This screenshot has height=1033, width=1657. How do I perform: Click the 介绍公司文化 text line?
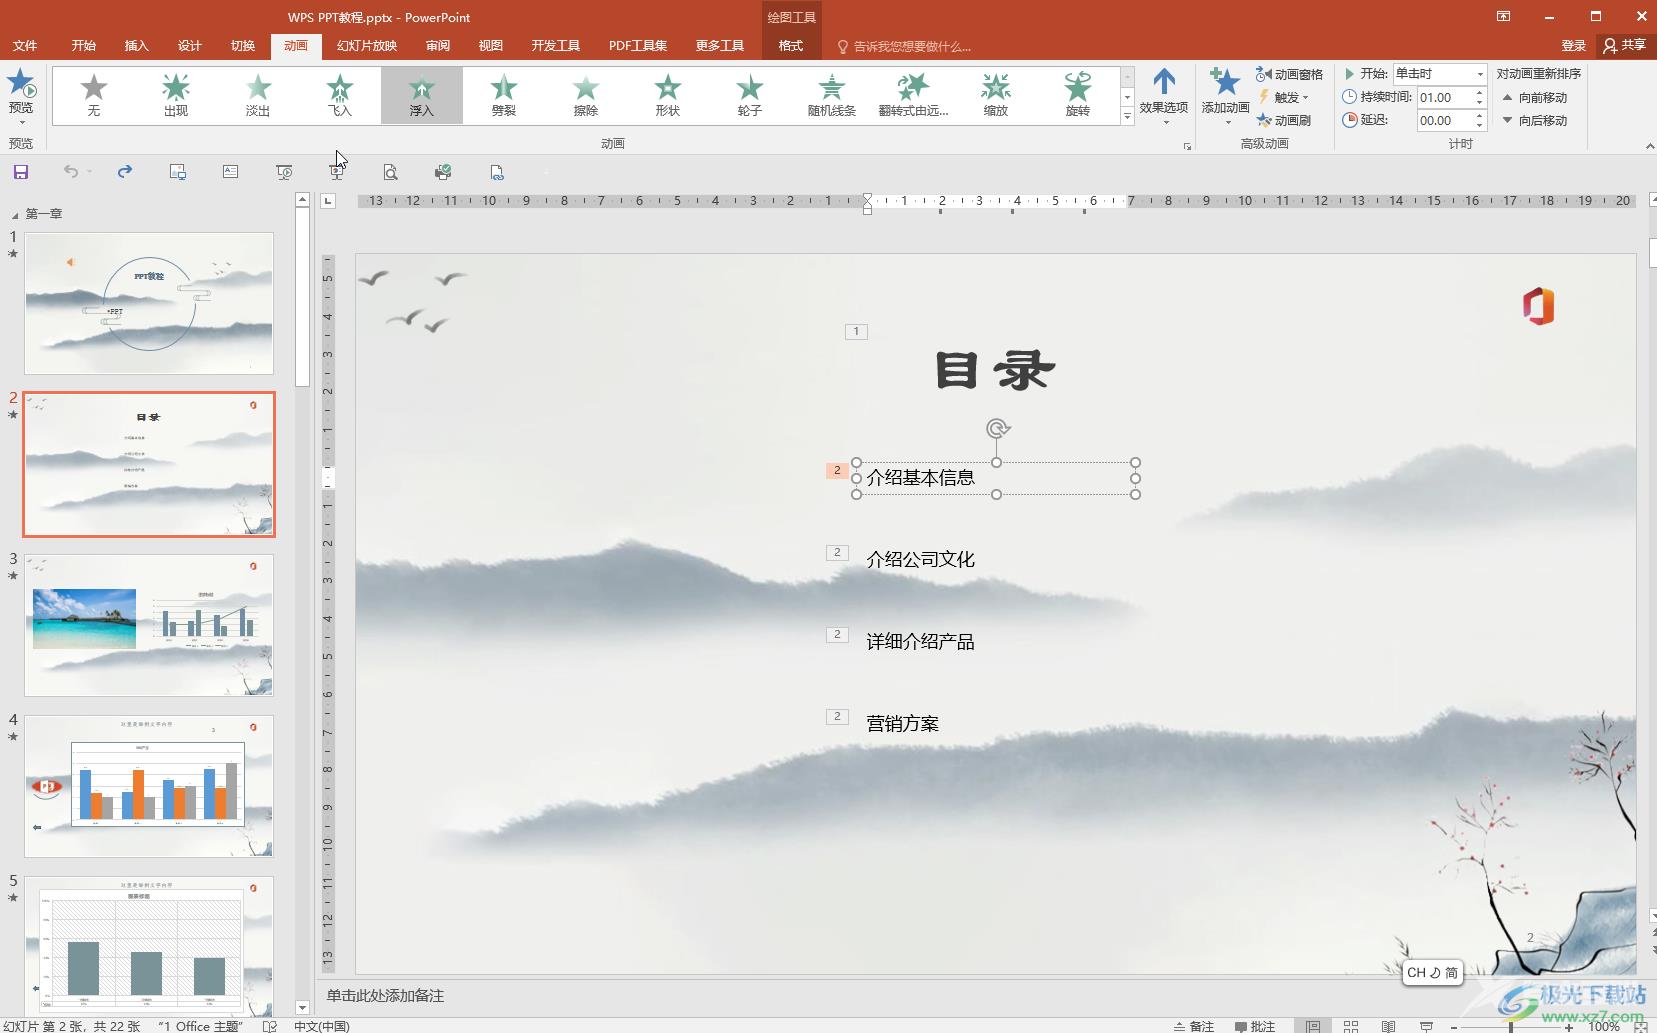[x=920, y=560]
